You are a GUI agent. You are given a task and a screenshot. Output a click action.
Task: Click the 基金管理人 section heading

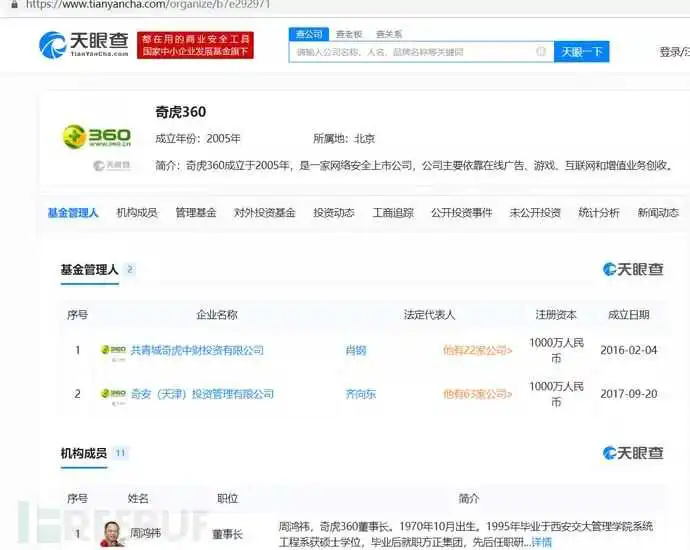89,270
